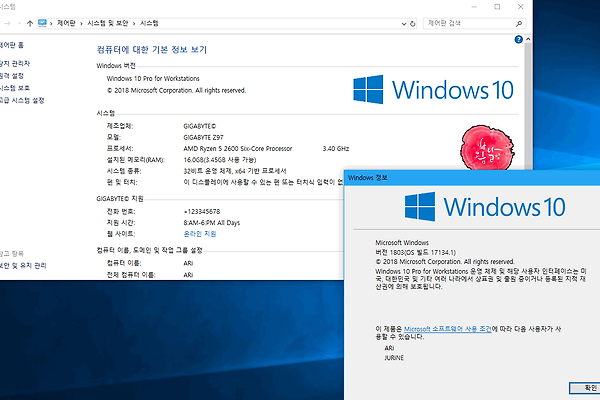Open 고급 시스템 설정 link
Viewport: 600px width, 400px height.
pos(22,100)
